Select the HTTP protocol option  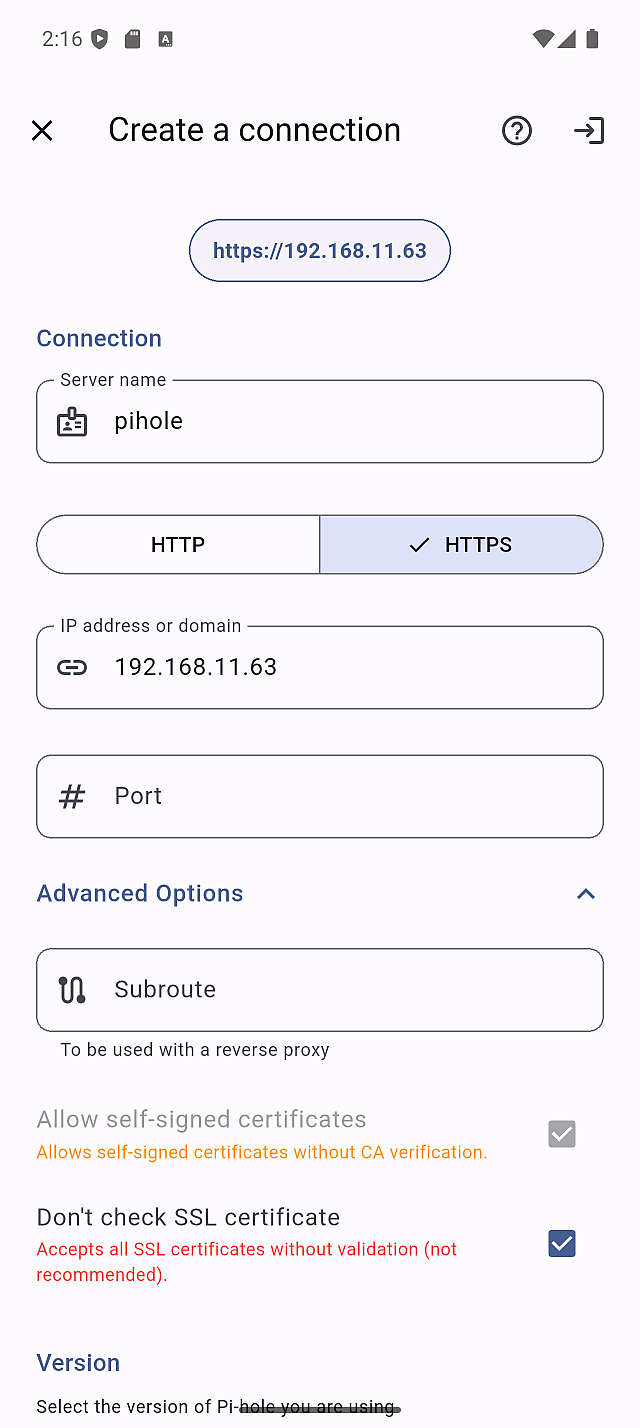tap(178, 545)
